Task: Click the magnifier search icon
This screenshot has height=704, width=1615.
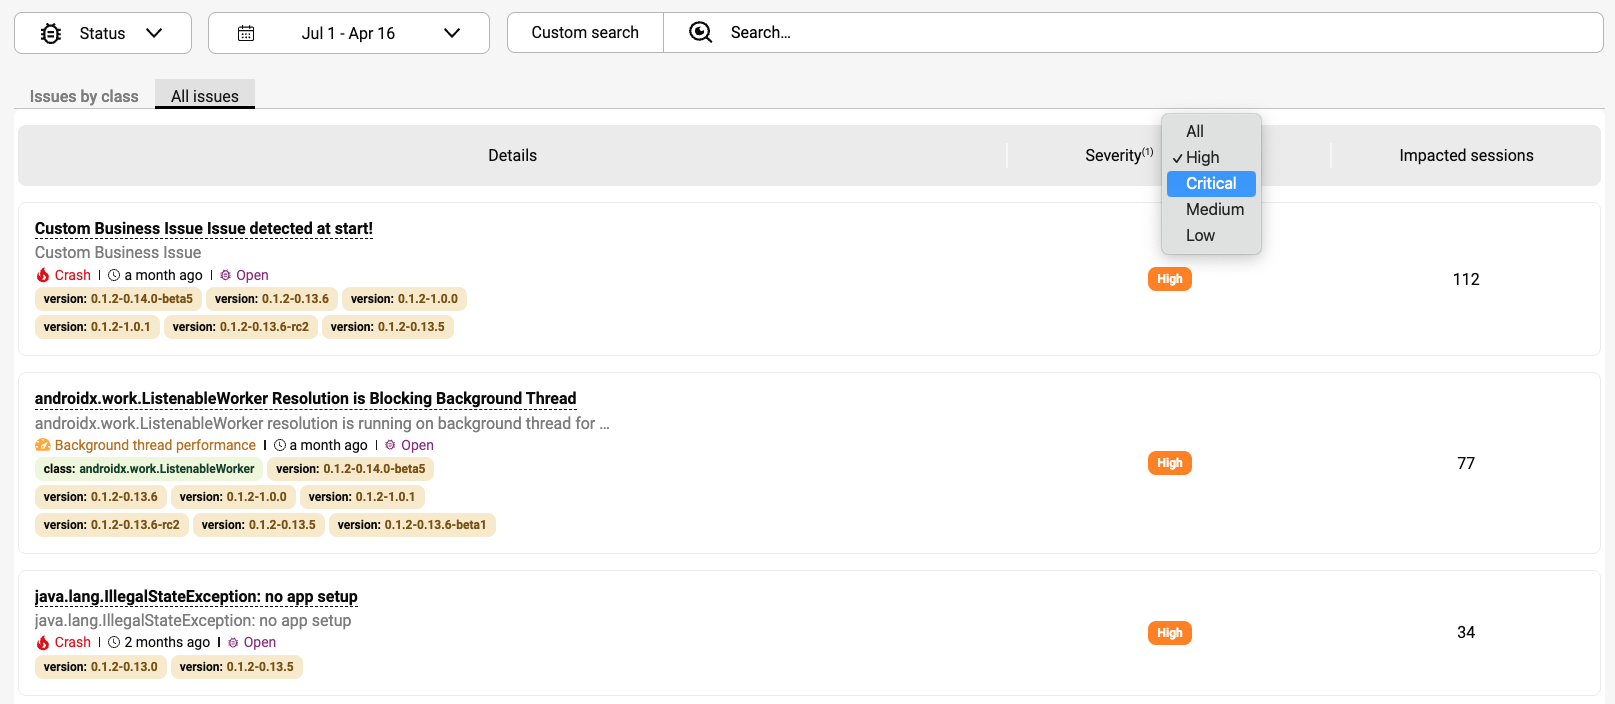Action: click(701, 33)
